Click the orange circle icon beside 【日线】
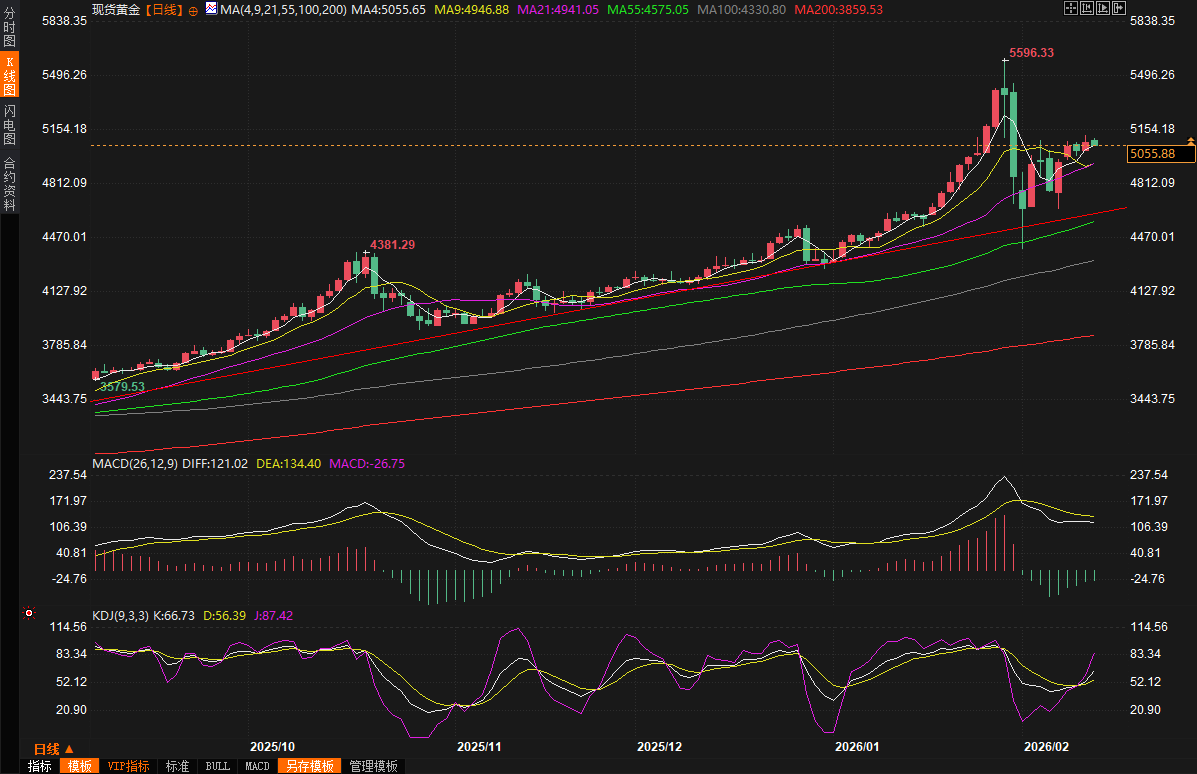1197x774 pixels. (193, 9)
